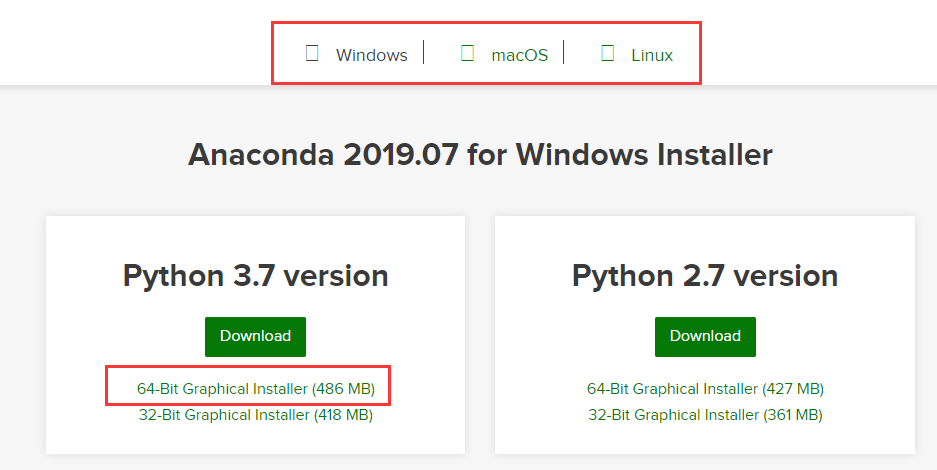Select the 'Python 3.7 version' heading
Image resolution: width=937 pixels, height=470 pixels.
[256, 276]
